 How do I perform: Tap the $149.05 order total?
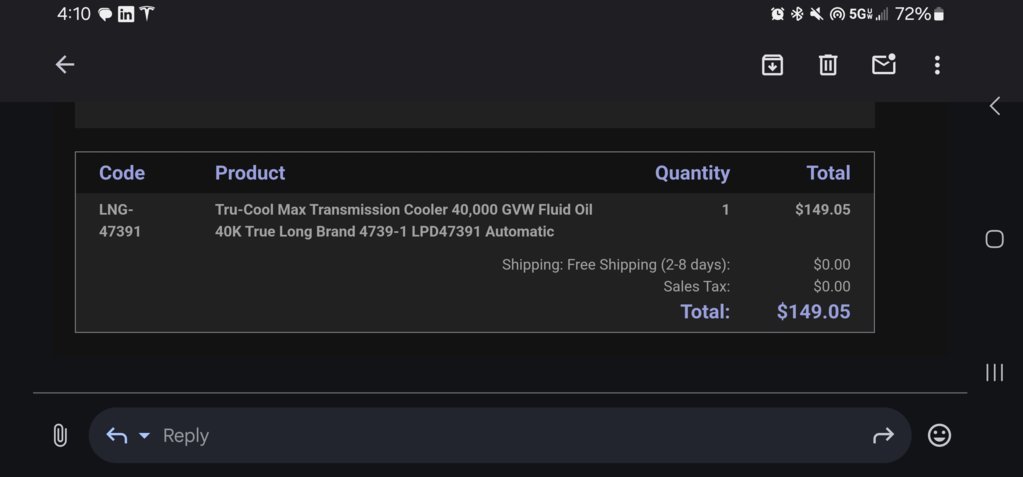coord(813,312)
